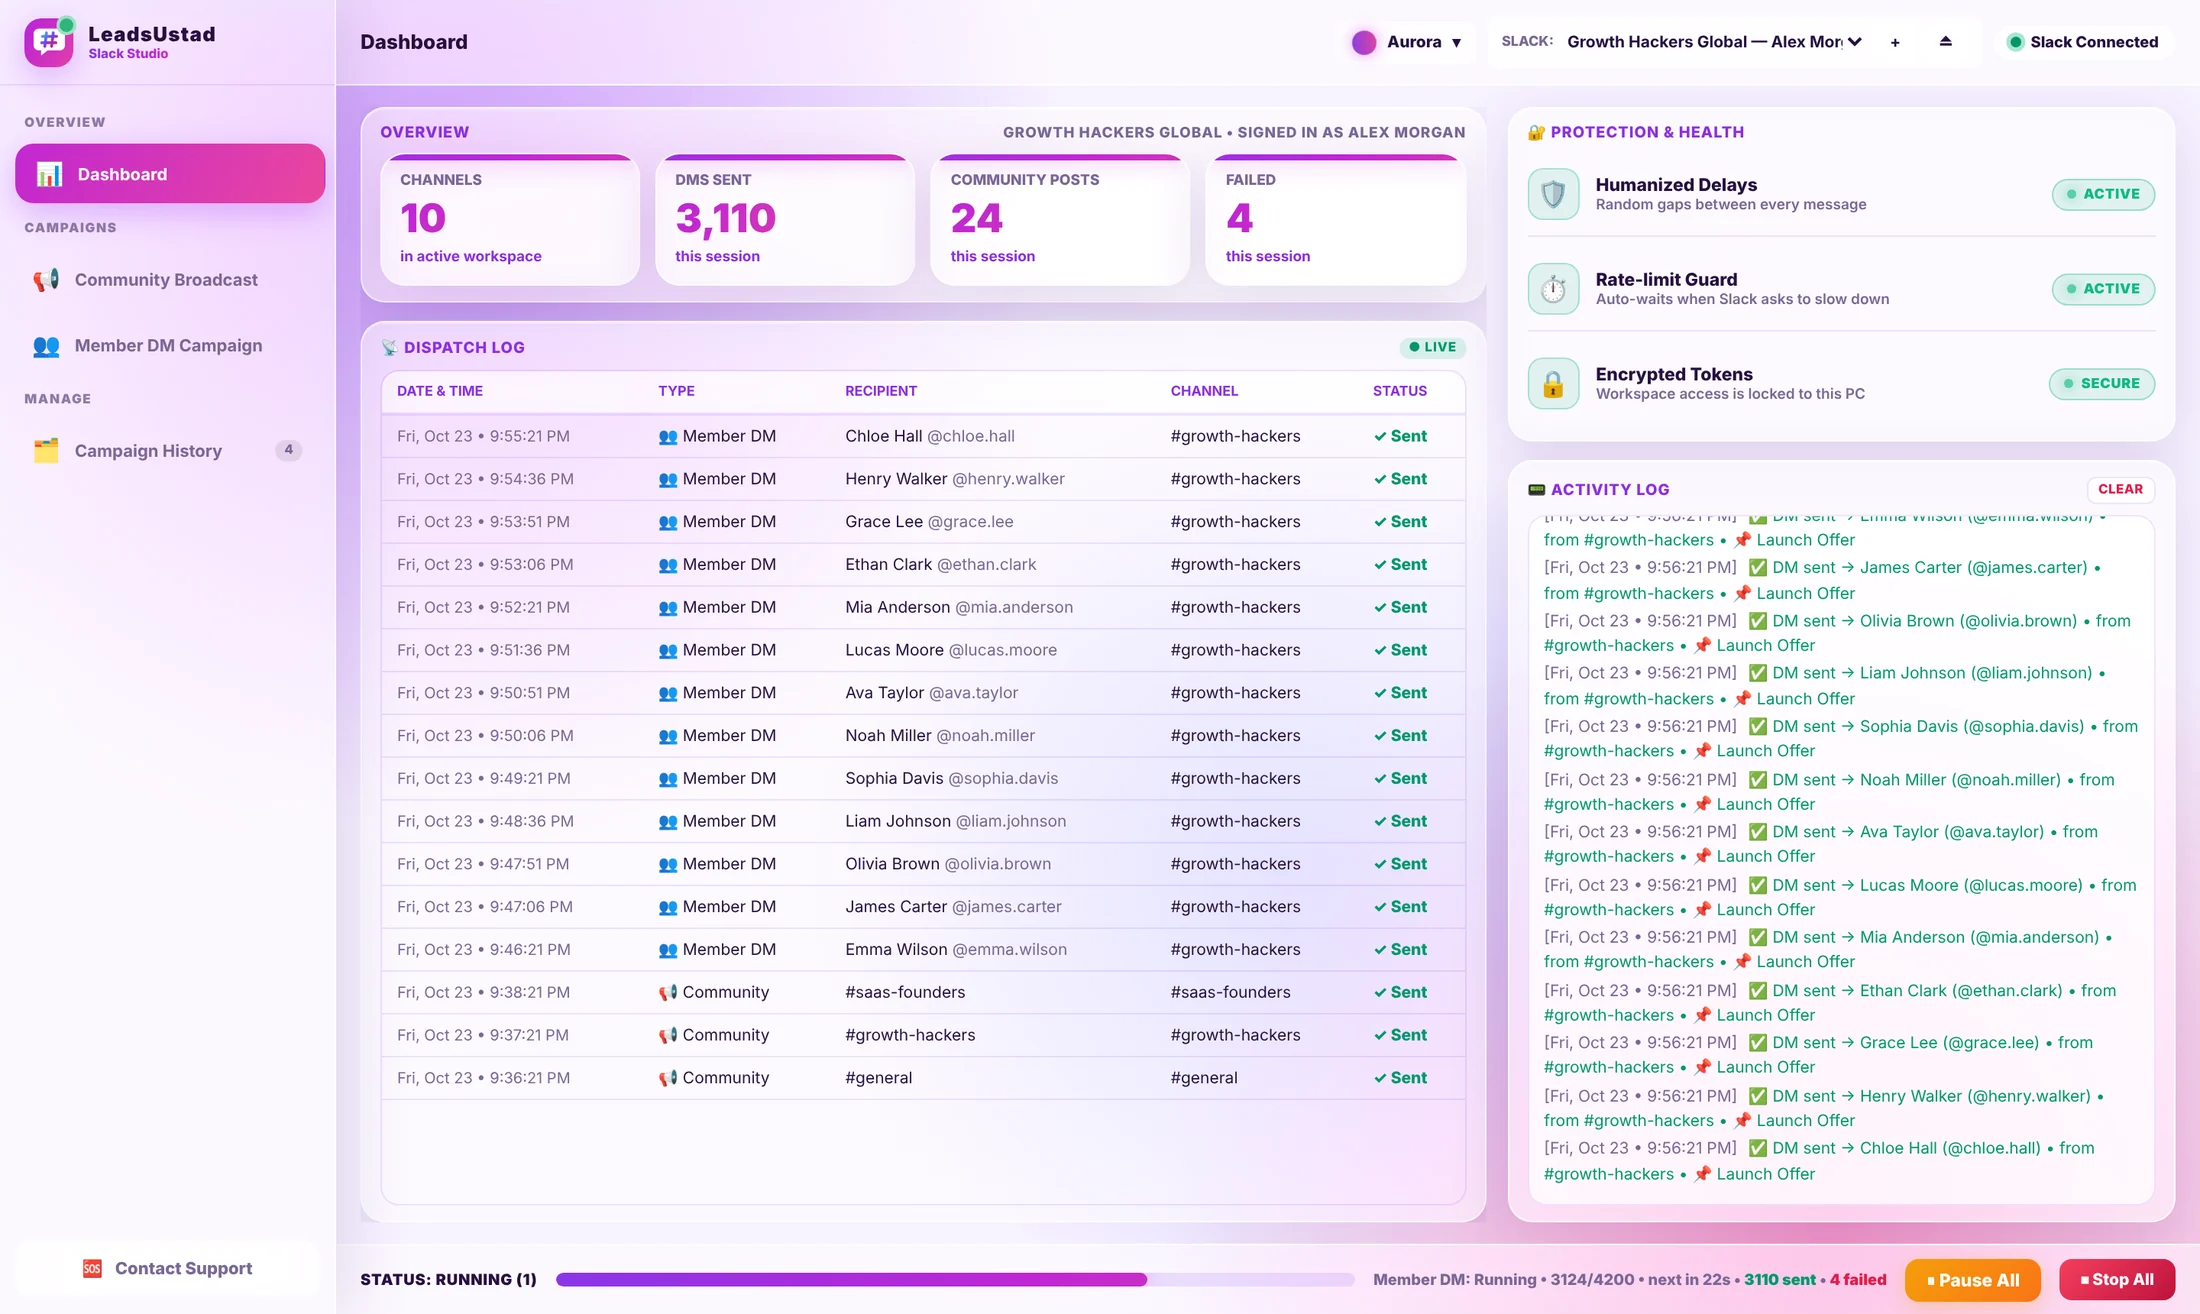Click the megaphone icon for Community Broadcast
2200x1314 pixels.
click(x=46, y=280)
